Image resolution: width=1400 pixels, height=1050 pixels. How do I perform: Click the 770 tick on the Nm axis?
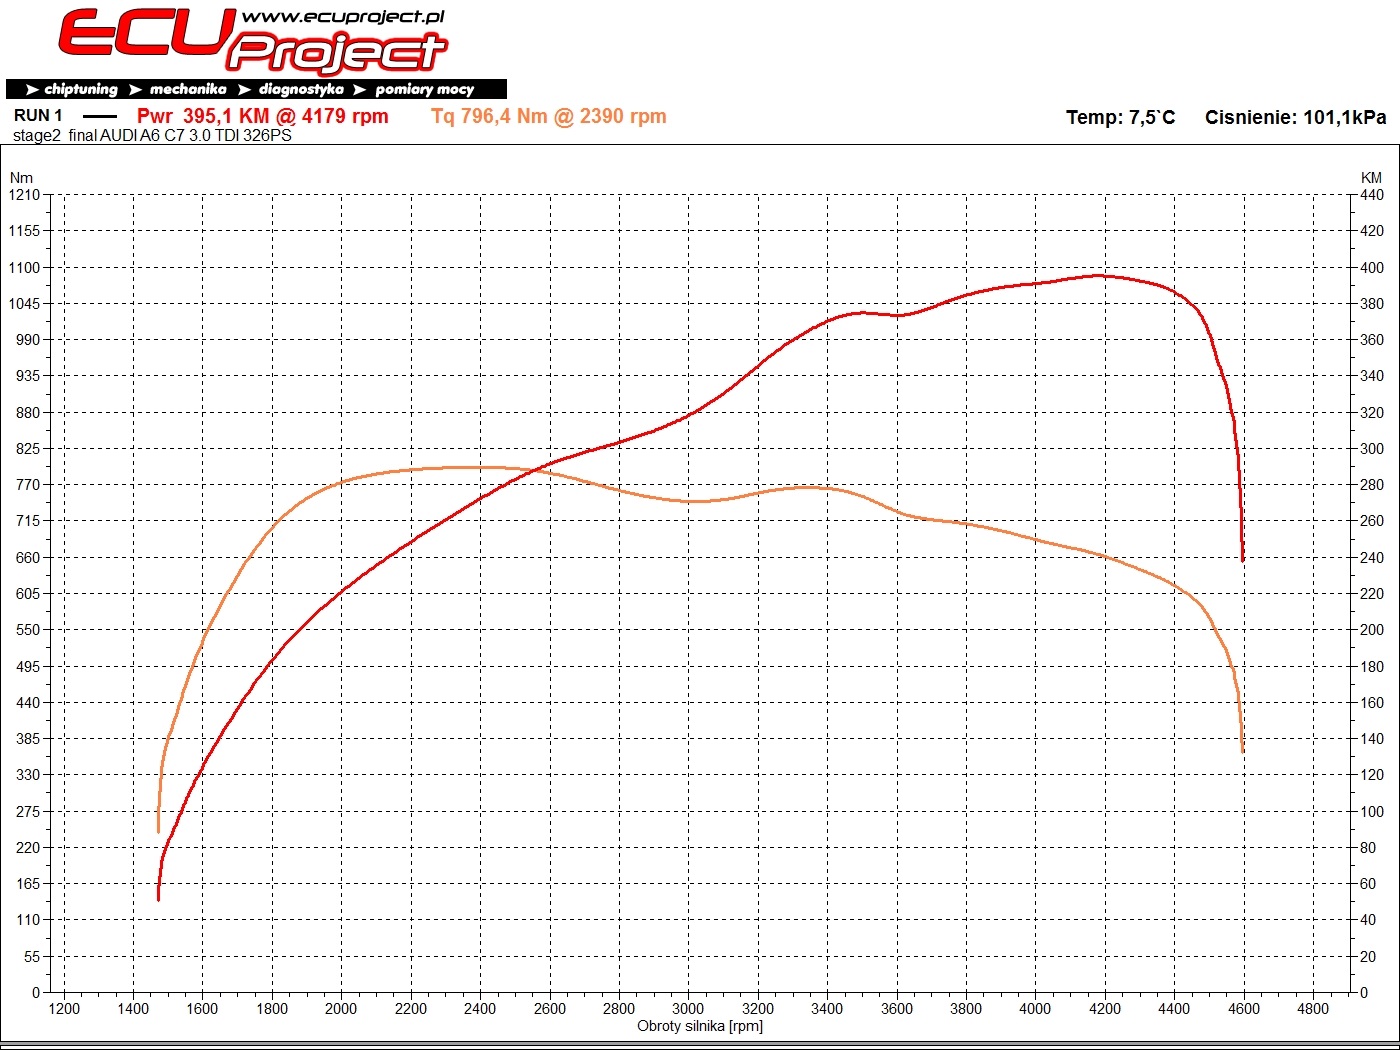point(28,485)
